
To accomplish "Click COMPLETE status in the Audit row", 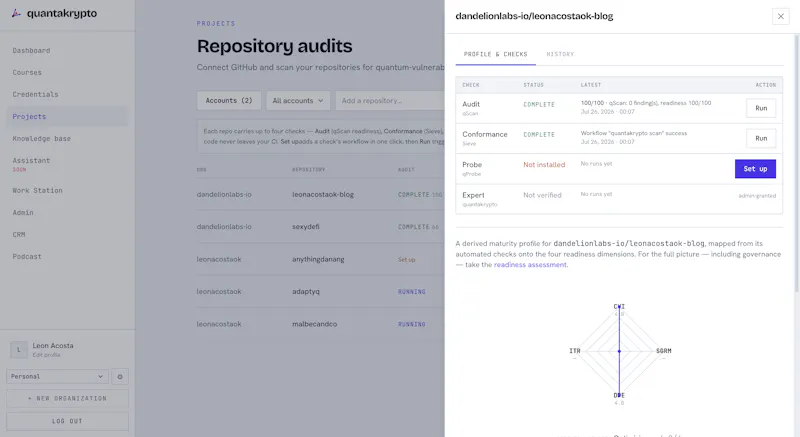I will click(x=539, y=105).
